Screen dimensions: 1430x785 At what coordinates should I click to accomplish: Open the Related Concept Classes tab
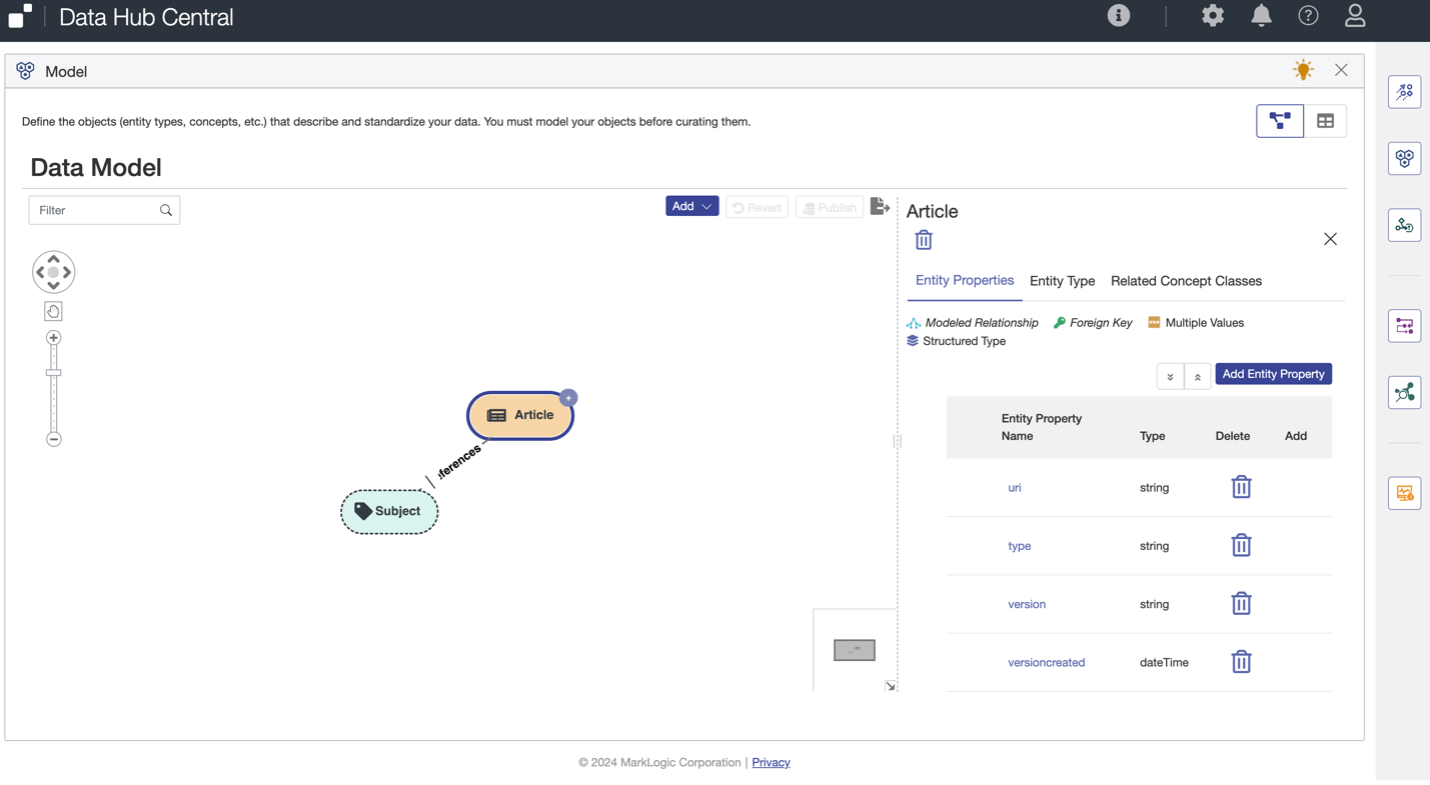(x=1185, y=281)
